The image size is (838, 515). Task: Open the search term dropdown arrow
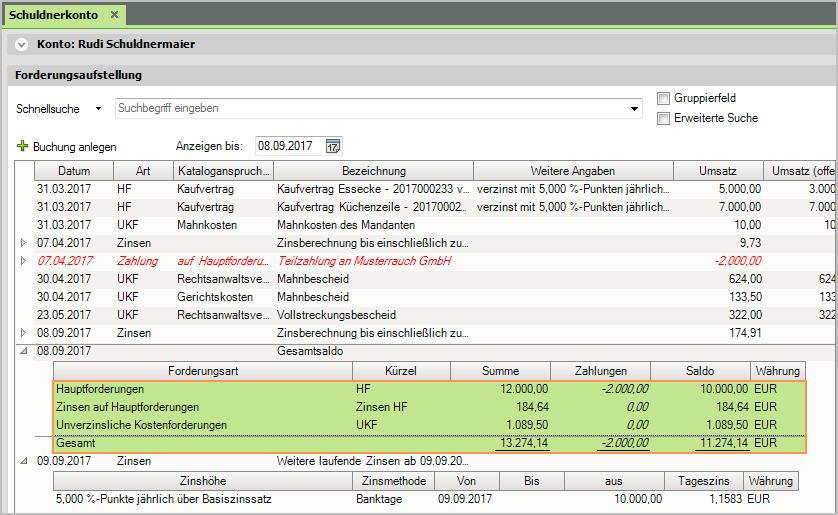[634, 108]
